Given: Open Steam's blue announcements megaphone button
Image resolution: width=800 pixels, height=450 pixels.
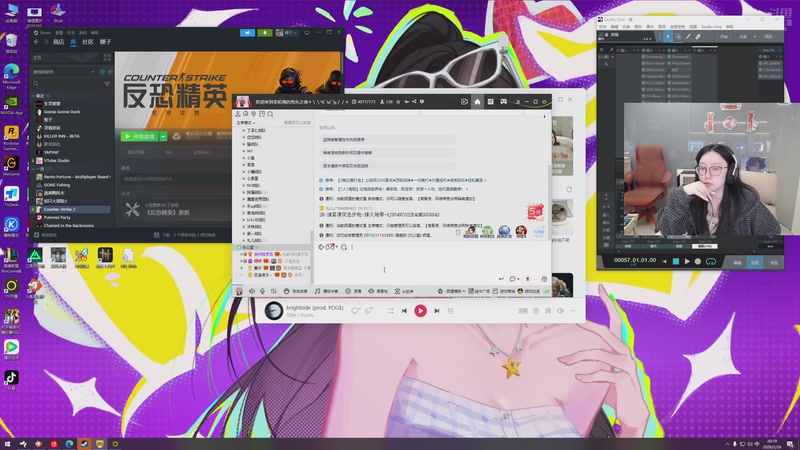Looking at the screenshot, I should tap(247, 33).
